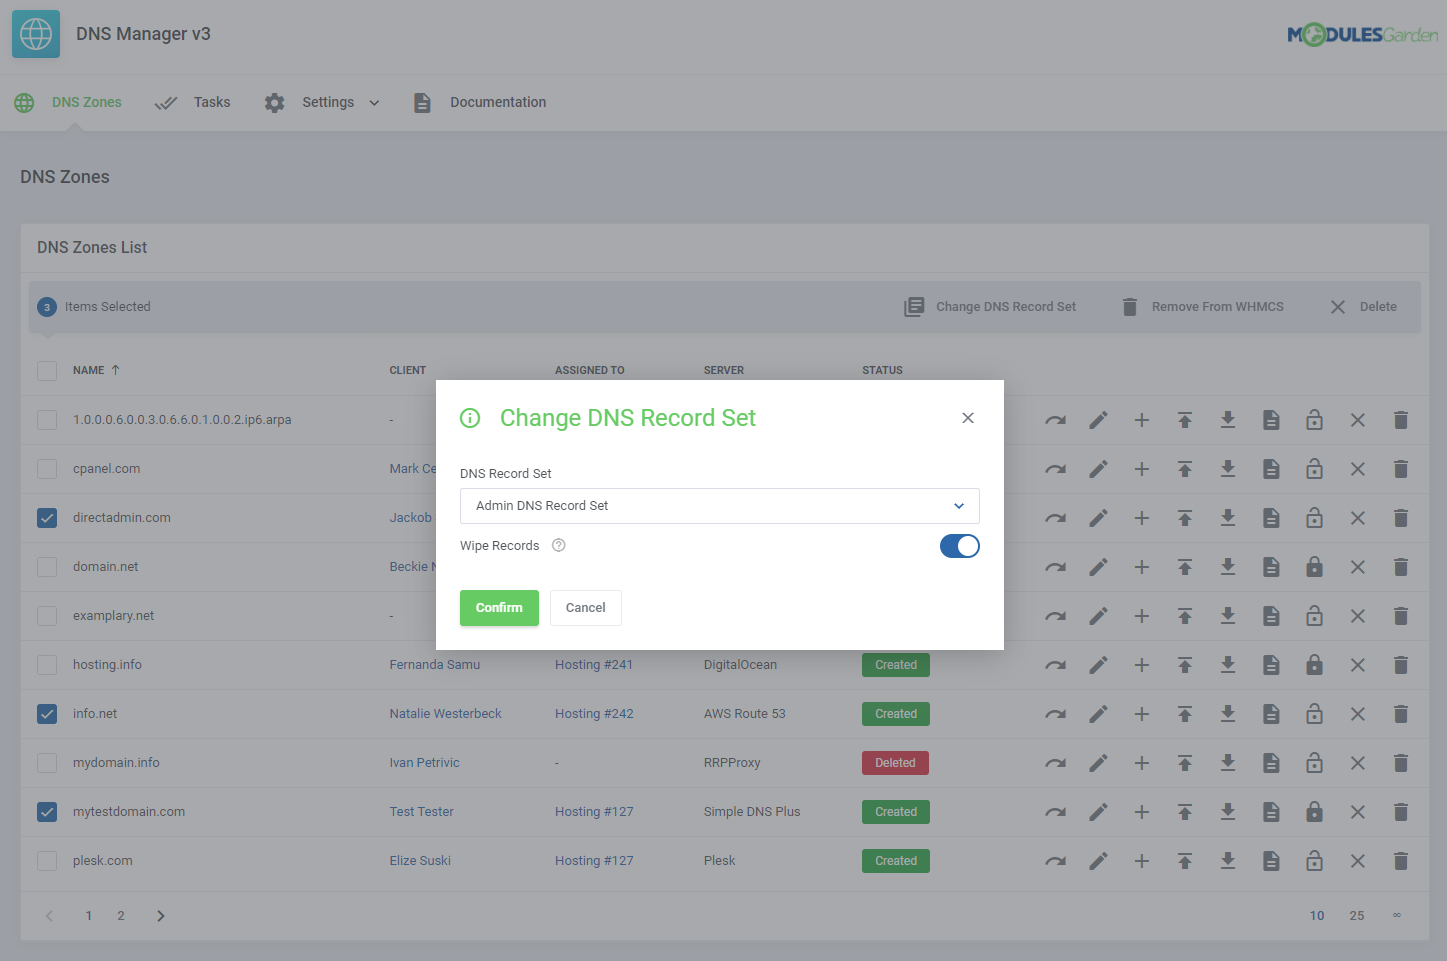The height and width of the screenshot is (961, 1447).
Task: Click the trash bin icon for the ip6.arpa zone
Action: tap(1400, 420)
